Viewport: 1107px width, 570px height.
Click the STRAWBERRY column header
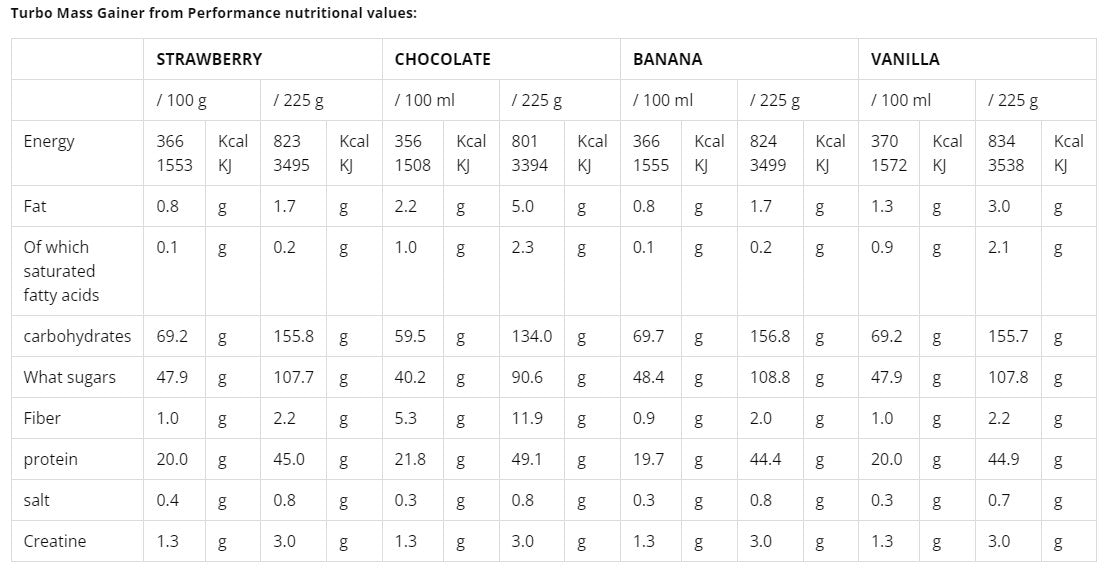209,59
